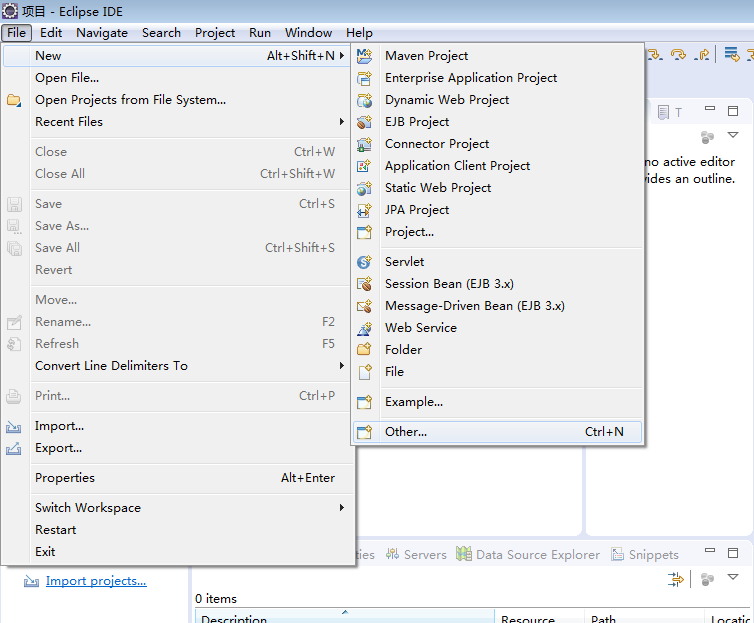The width and height of the screenshot is (754, 623).
Task: Click the EJB Project icon
Action: (364, 122)
